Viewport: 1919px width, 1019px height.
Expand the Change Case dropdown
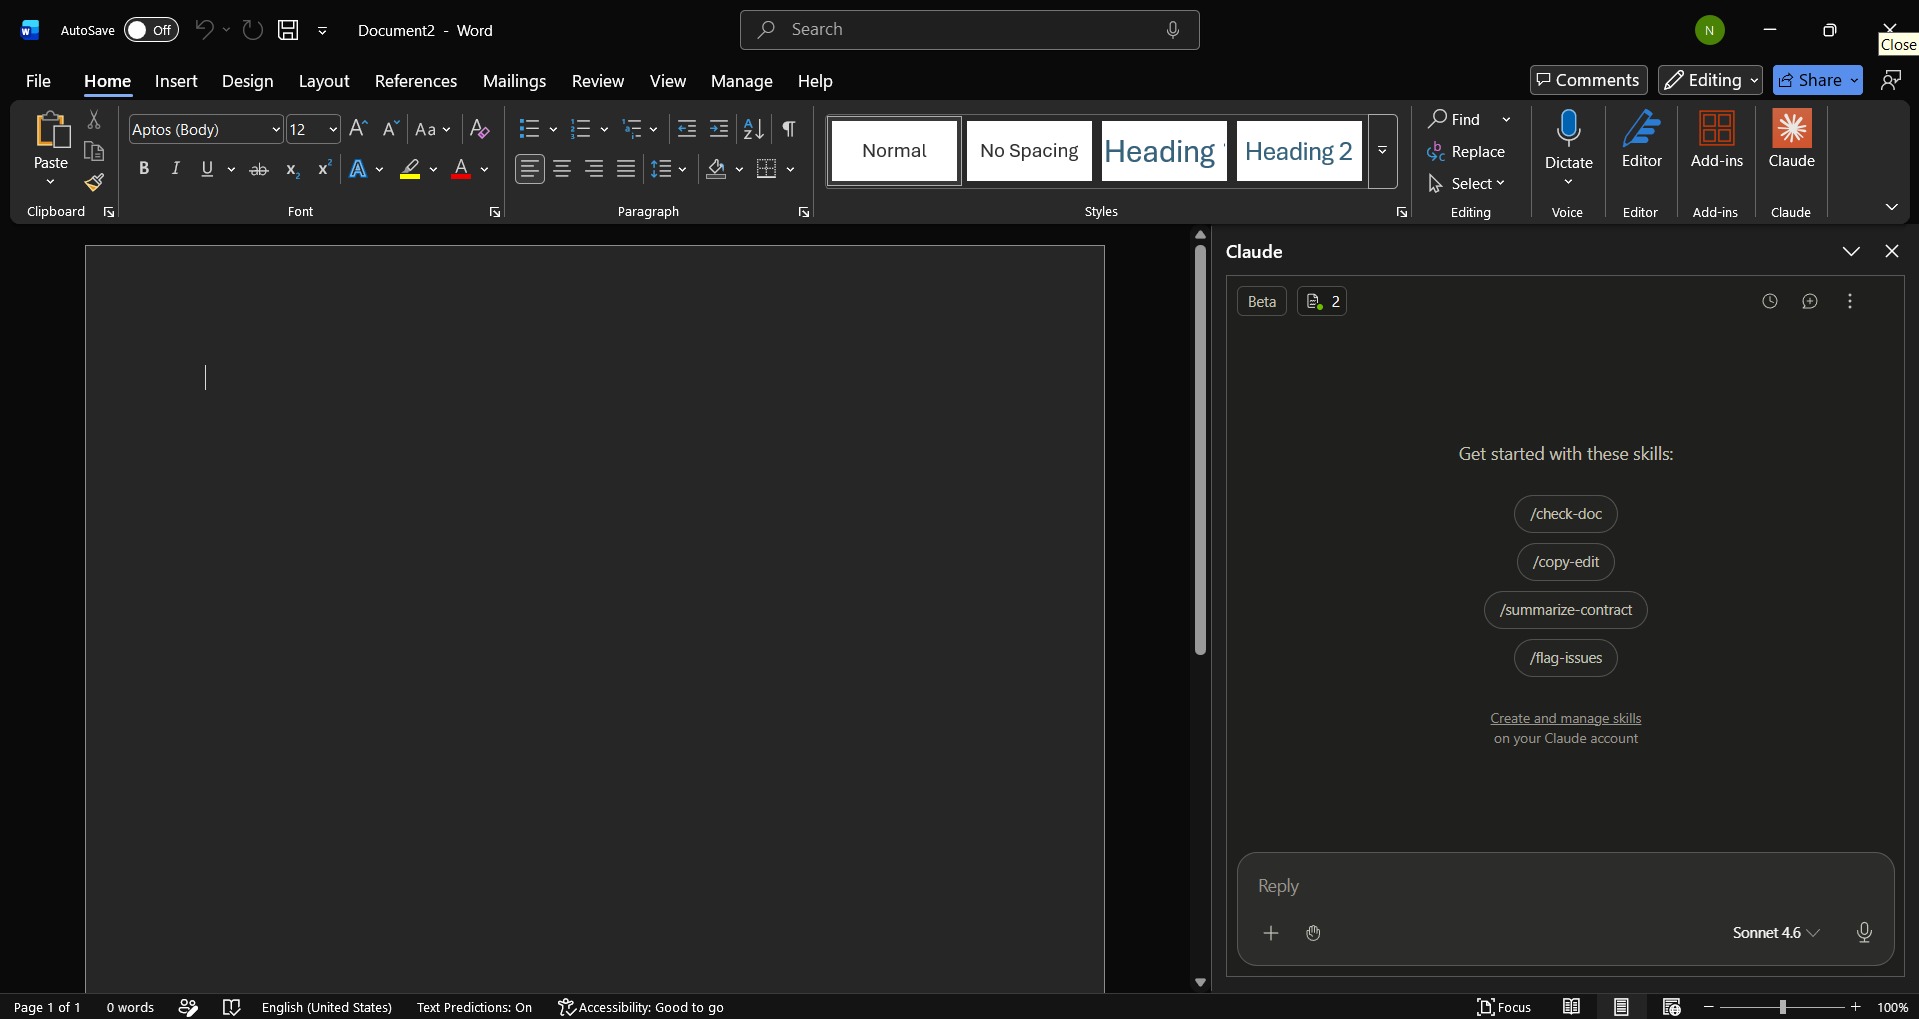tap(433, 129)
